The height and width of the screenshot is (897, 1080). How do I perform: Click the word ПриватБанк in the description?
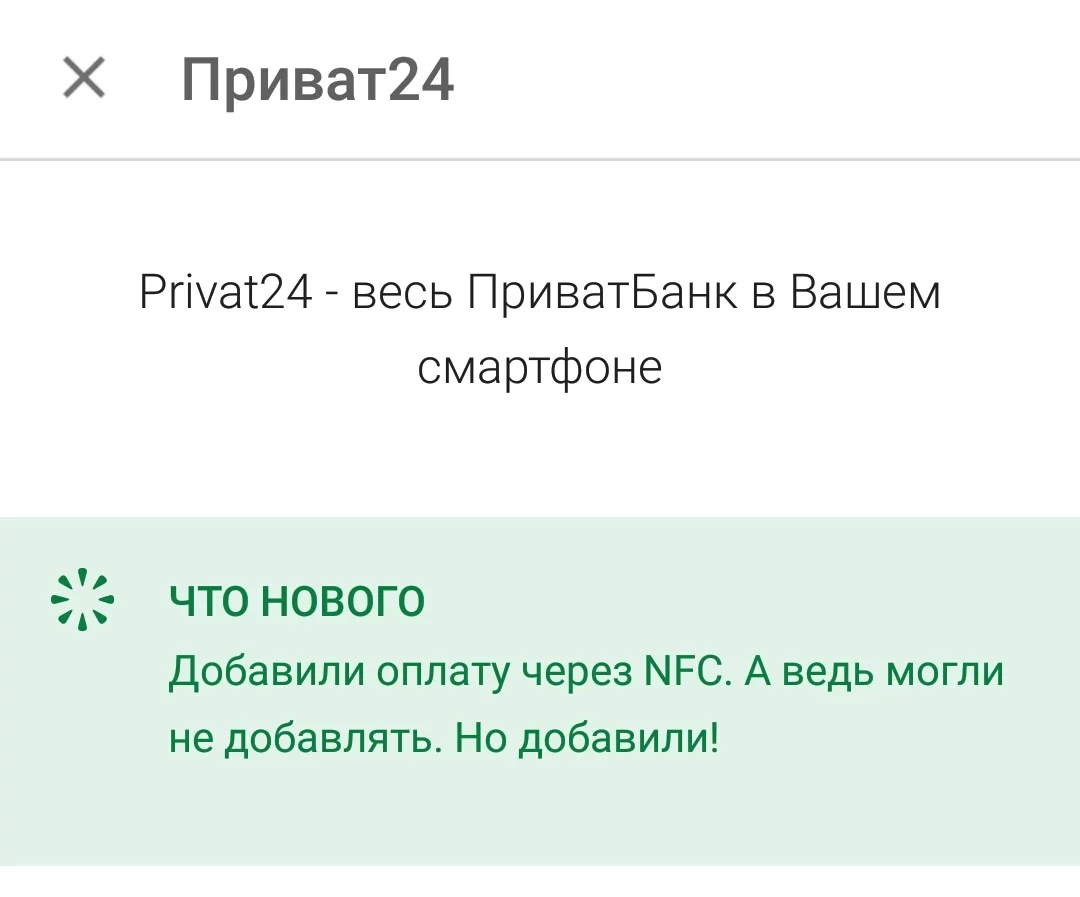click(602, 294)
